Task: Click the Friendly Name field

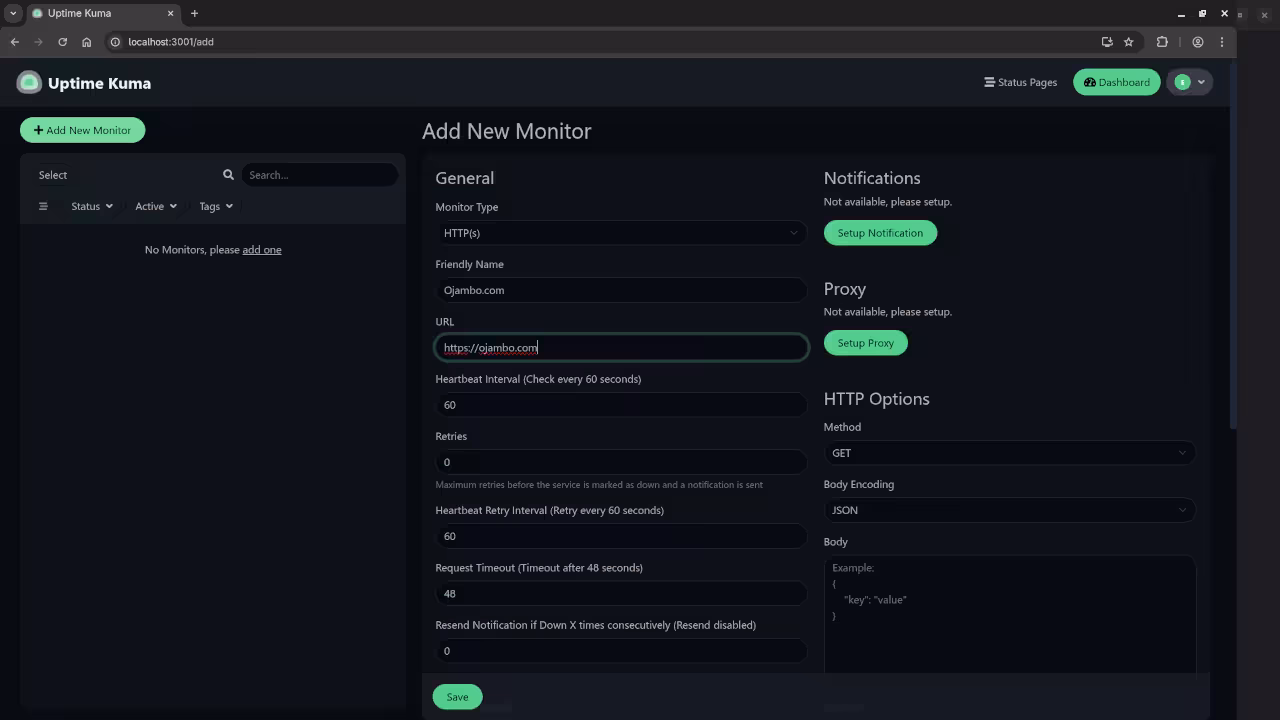Action: tap(621, 290)
